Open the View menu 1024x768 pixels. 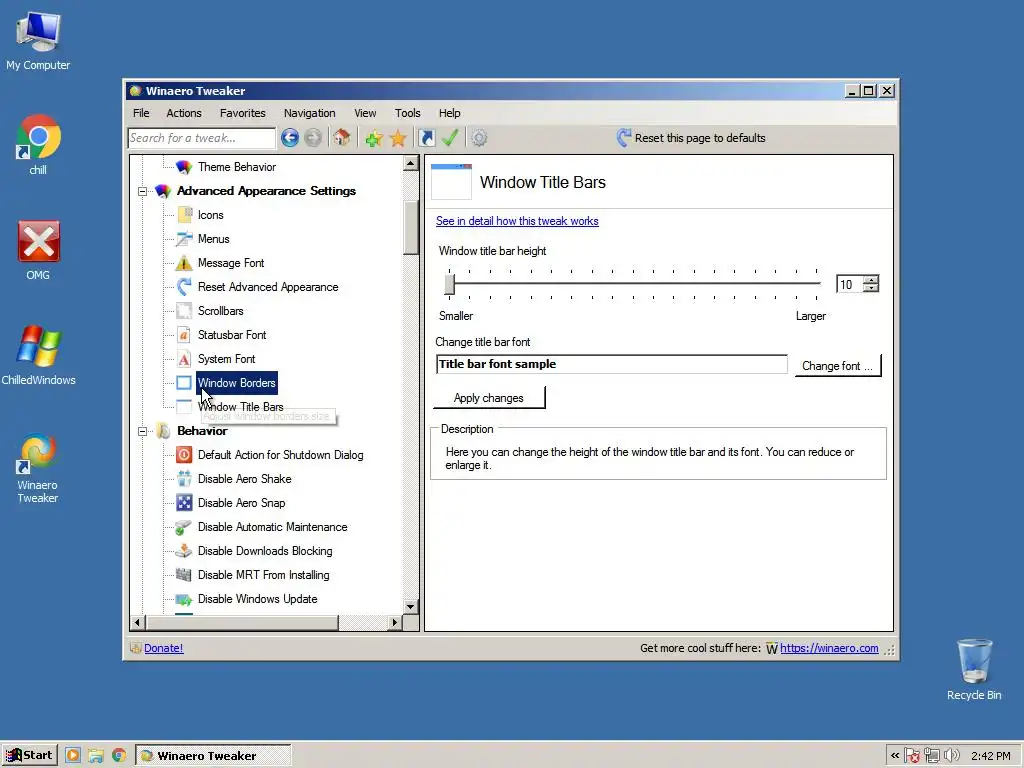tap(365, 113)
